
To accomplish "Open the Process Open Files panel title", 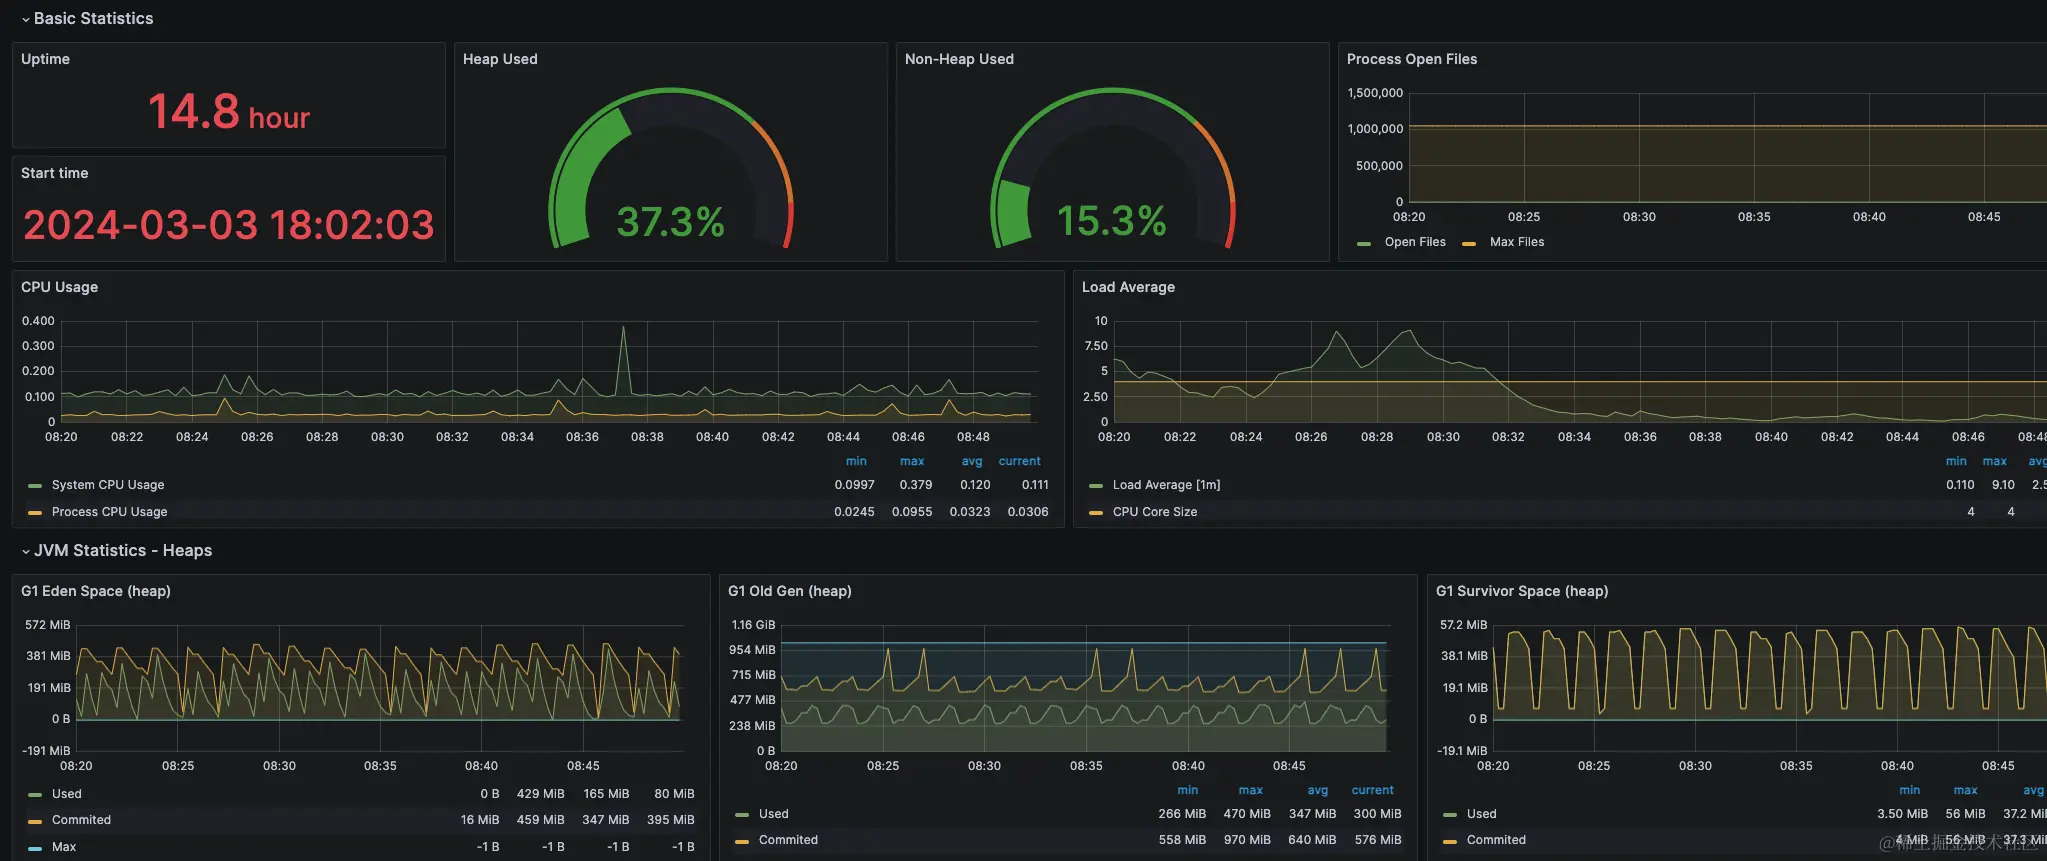I will [x=1411, y=59].
